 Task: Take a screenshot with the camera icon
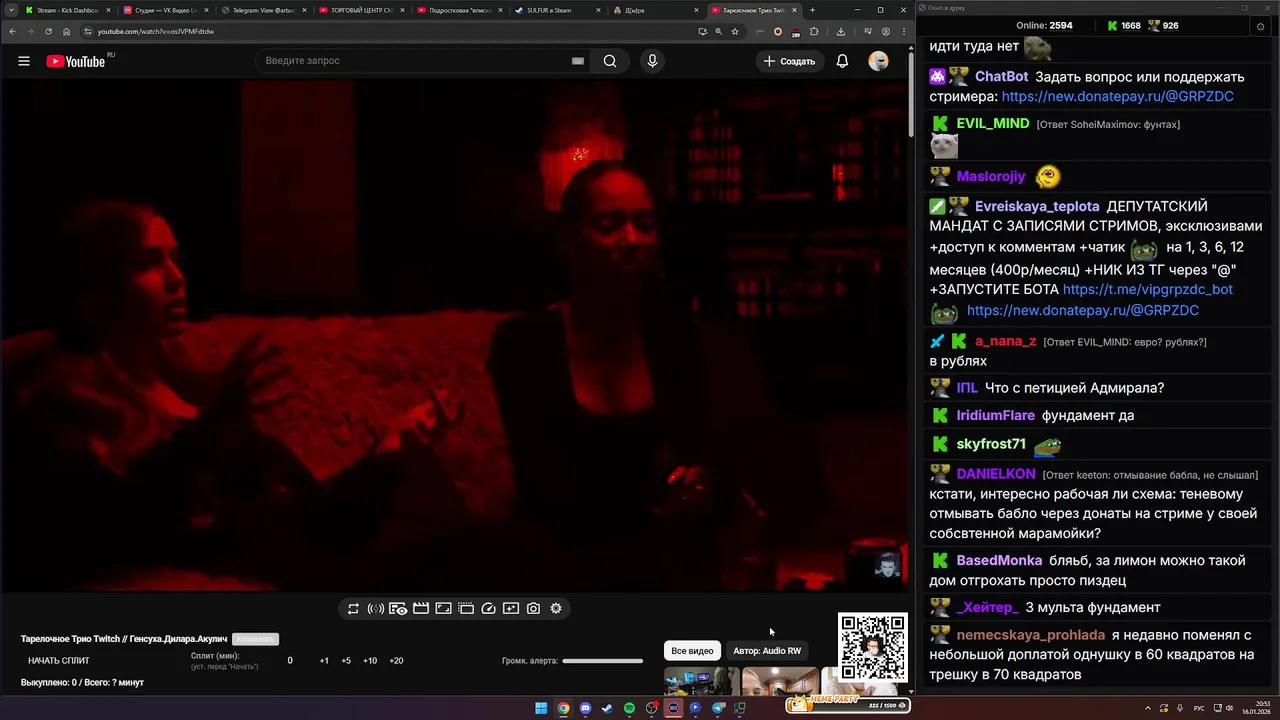pyautogui.click(x=534, y=608)
